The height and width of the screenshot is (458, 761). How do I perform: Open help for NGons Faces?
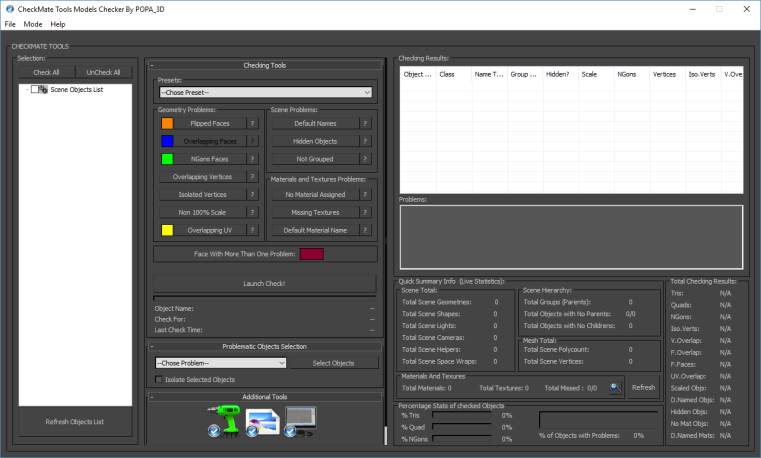252,159
